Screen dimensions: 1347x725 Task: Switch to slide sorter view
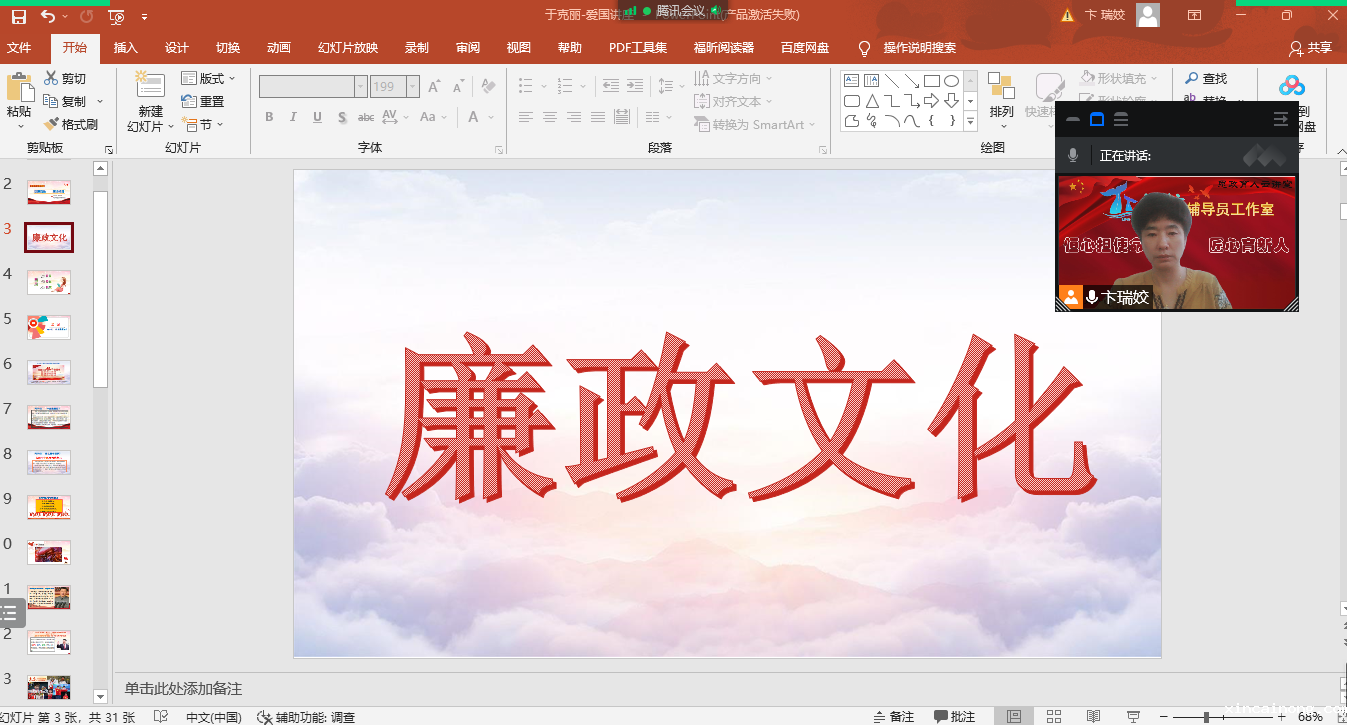(x=1054, y=716)
